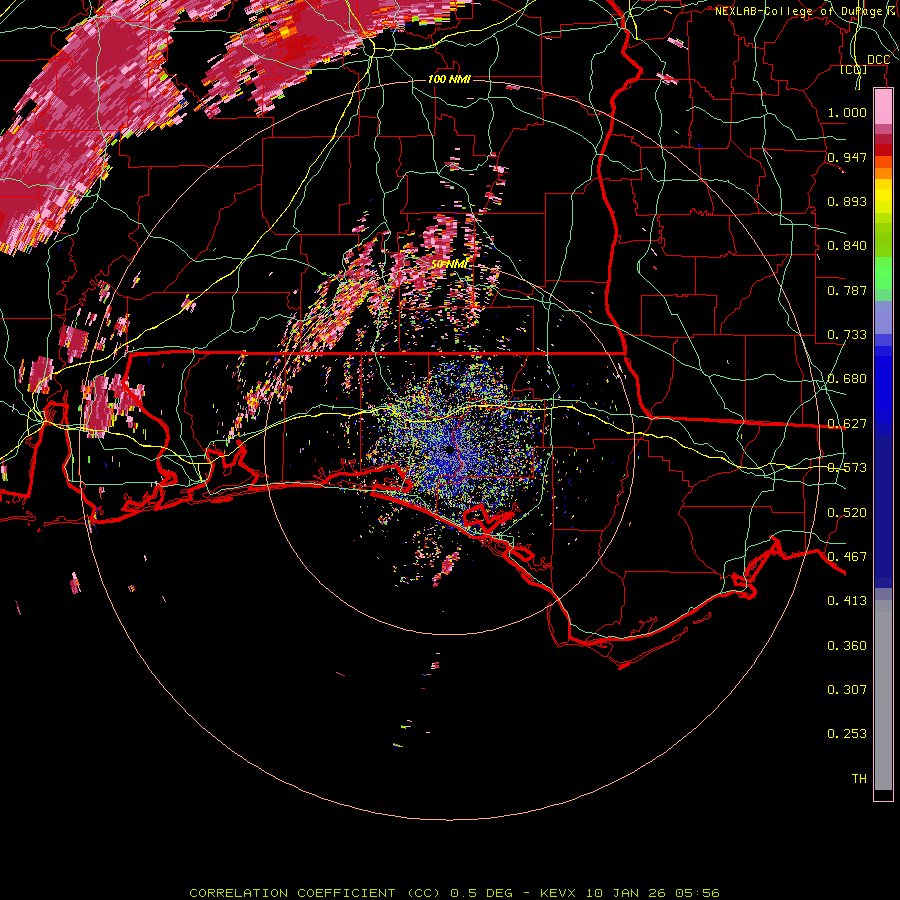Click the black radar site dot at map center
The width and height of the screenshot is (900, 900).
coord(449,450)
